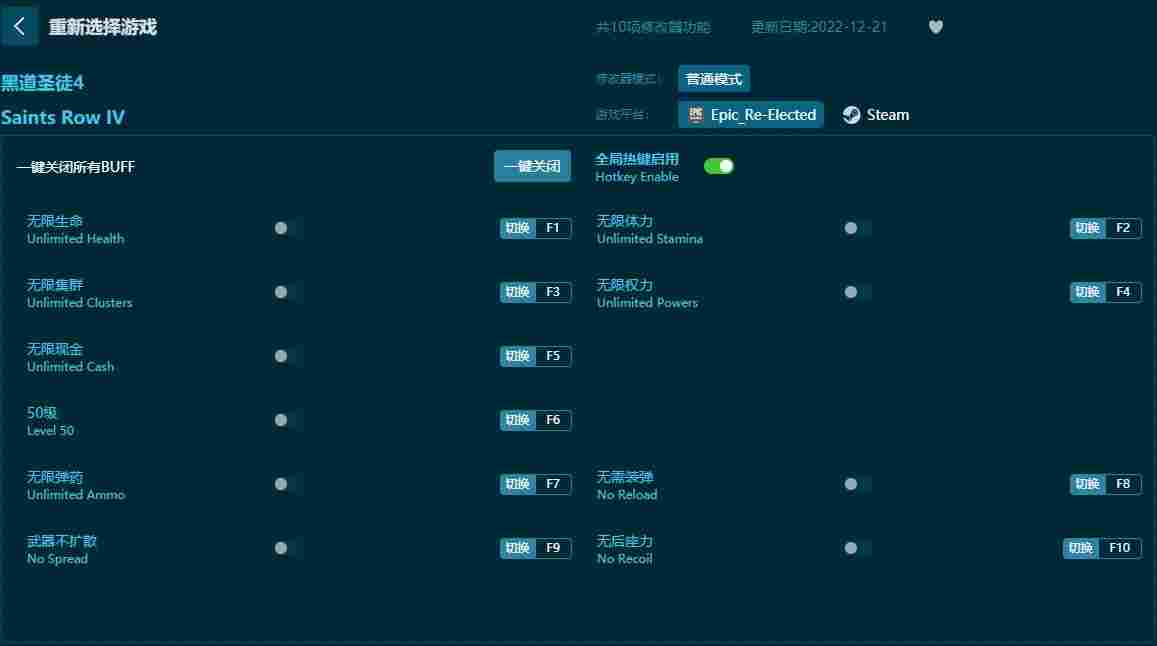The width and height of the screenshot is (1157, 646).
Task: Click the Steam logo icon
Action: [852, 114]
